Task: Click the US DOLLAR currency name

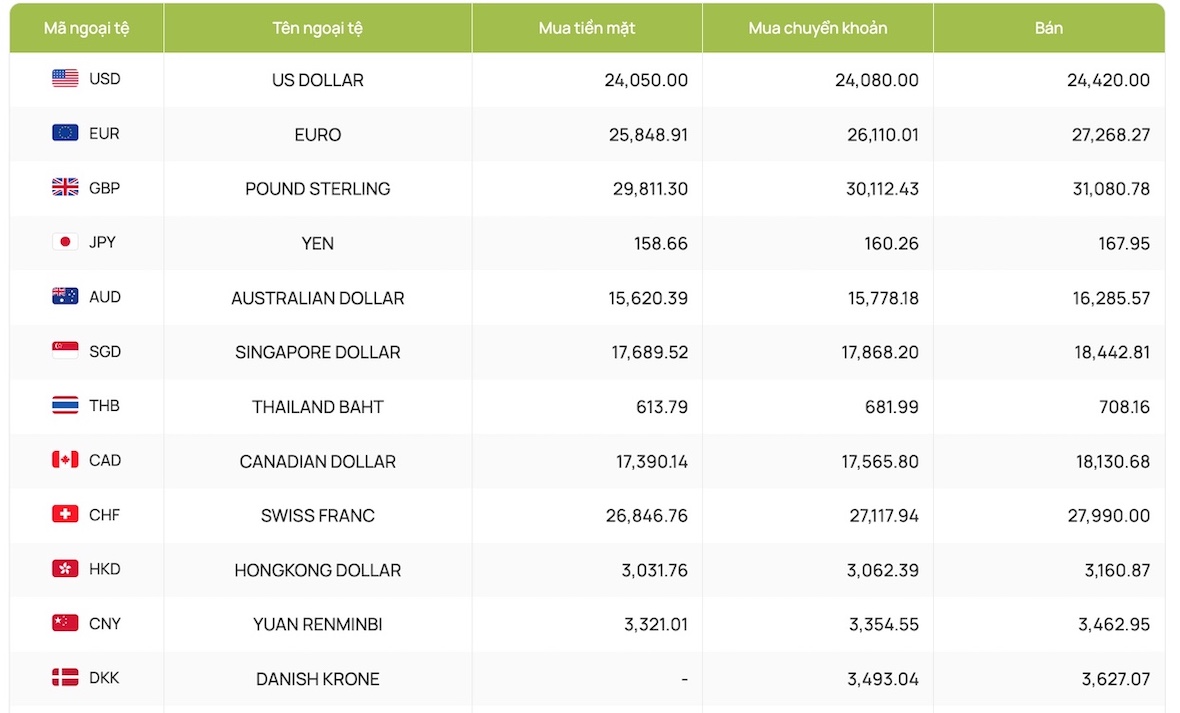Action: [x=318, y=80]
